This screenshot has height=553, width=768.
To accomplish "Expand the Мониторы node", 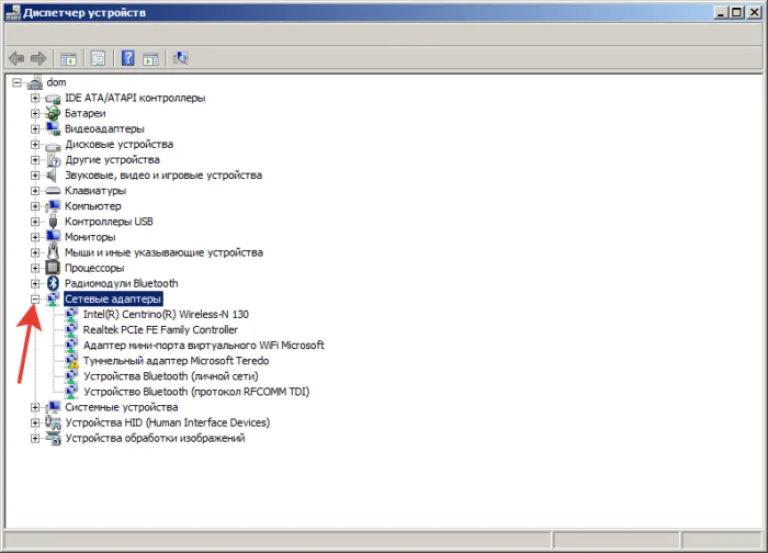I will click(35, 237).
